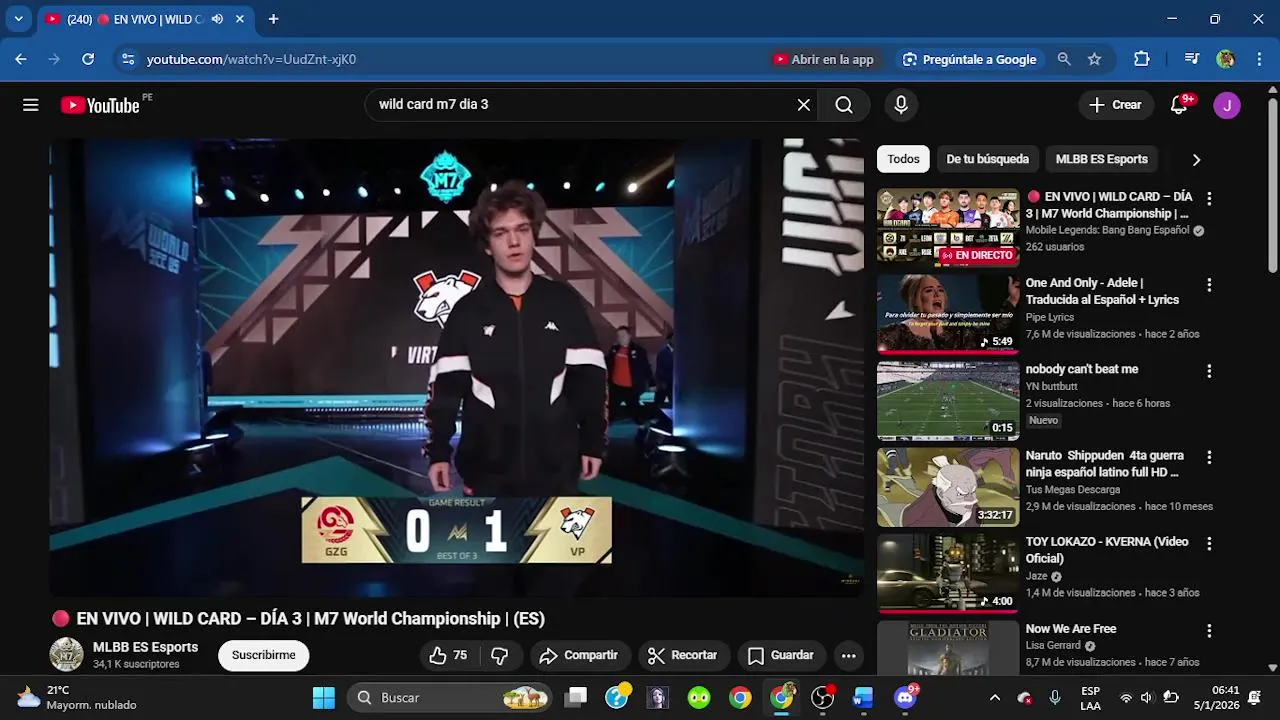Click the Recortar button
1280x720 pixels.
tap(683, 655)
